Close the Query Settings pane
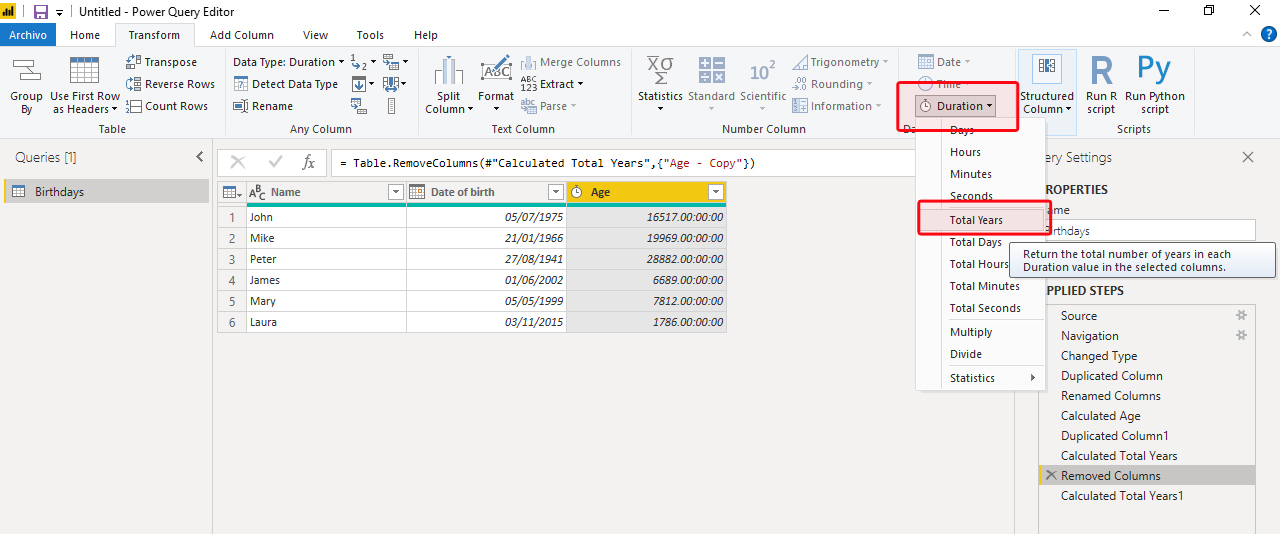Image resolution: width=1280 pixels, height=534 pixels. 1248,157
